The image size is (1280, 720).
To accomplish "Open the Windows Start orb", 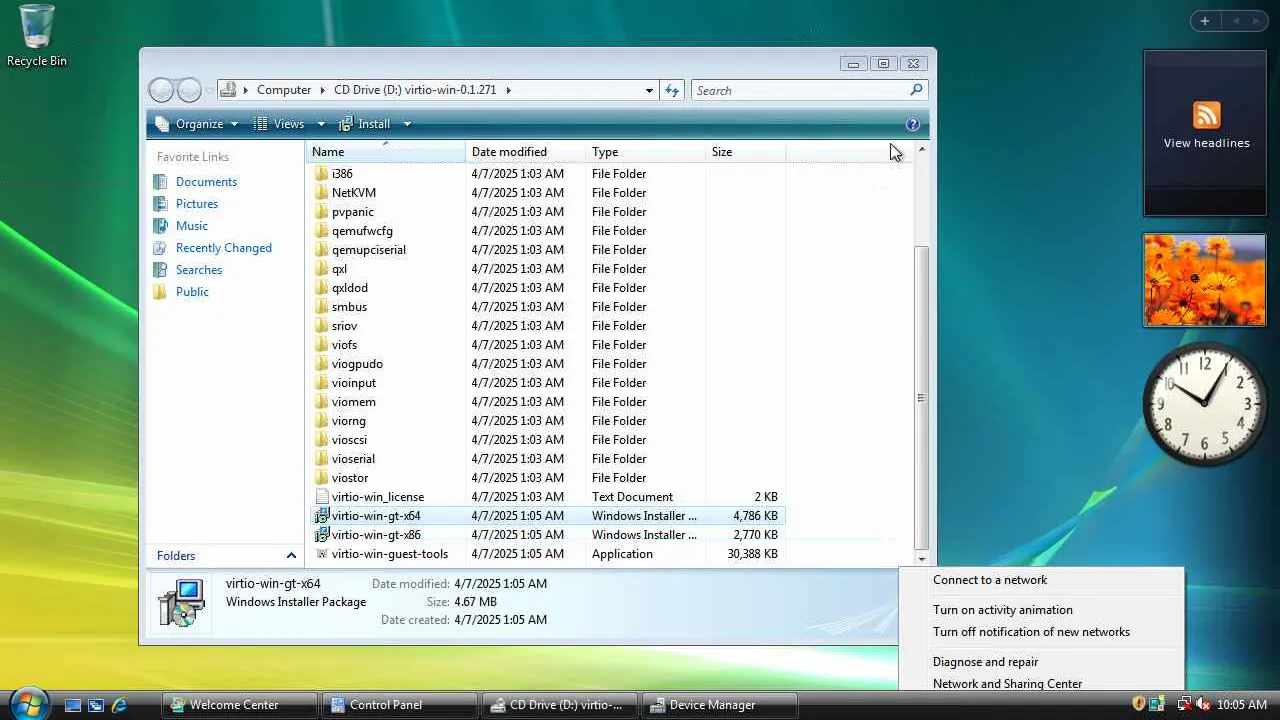I will coord(28,703).
